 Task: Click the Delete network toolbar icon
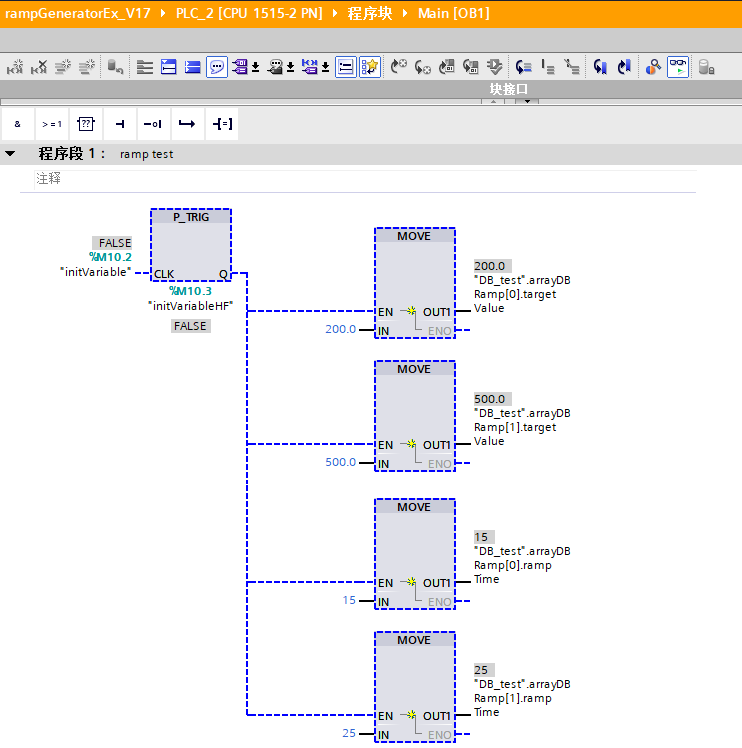39,67
